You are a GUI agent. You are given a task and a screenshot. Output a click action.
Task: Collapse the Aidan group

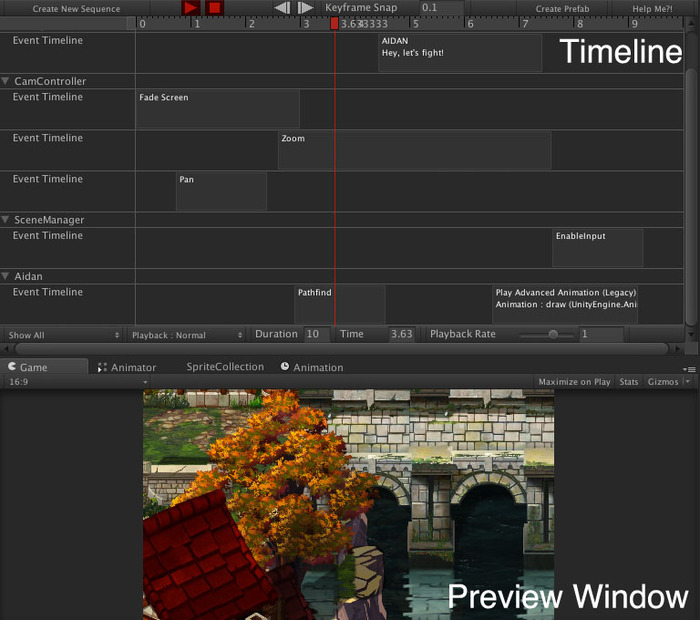pyautogui.click(x=5, y=276)
